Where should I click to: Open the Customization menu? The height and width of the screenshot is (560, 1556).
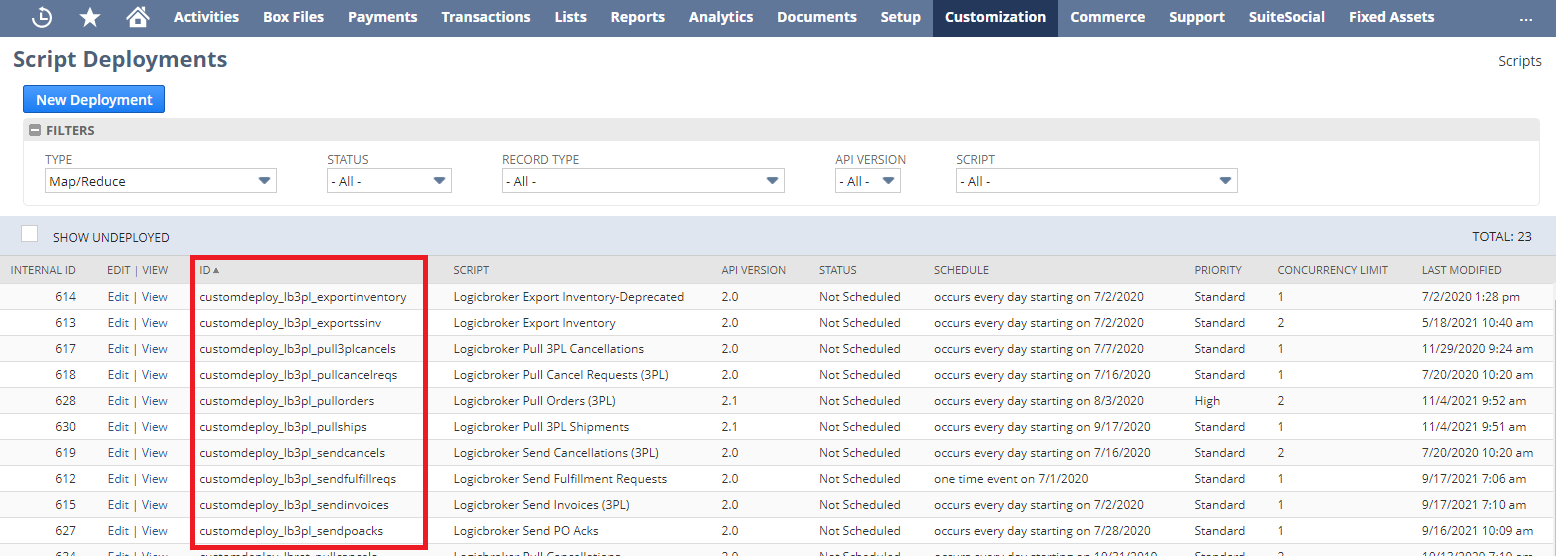pyautogui.click(x=995, y=17)
